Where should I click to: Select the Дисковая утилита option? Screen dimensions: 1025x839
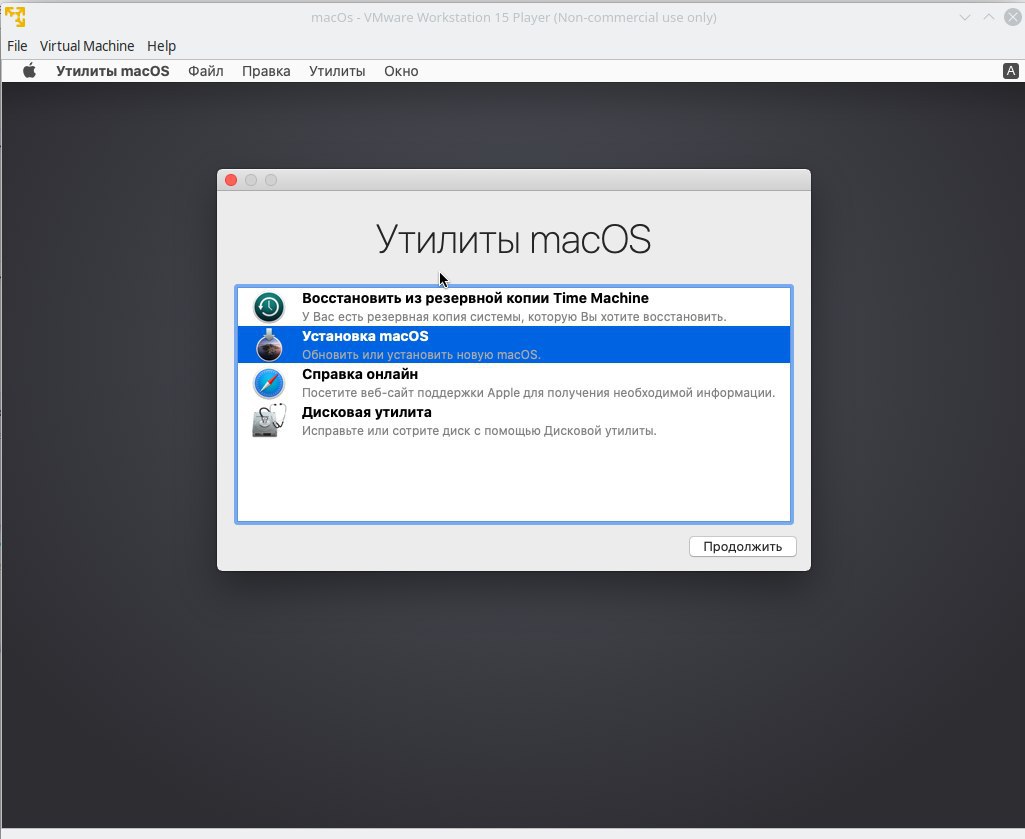pos(514,420)
